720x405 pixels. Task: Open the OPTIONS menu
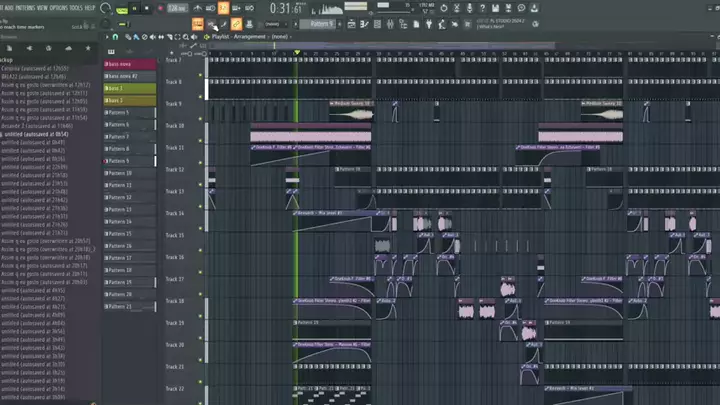pos(58,6)
